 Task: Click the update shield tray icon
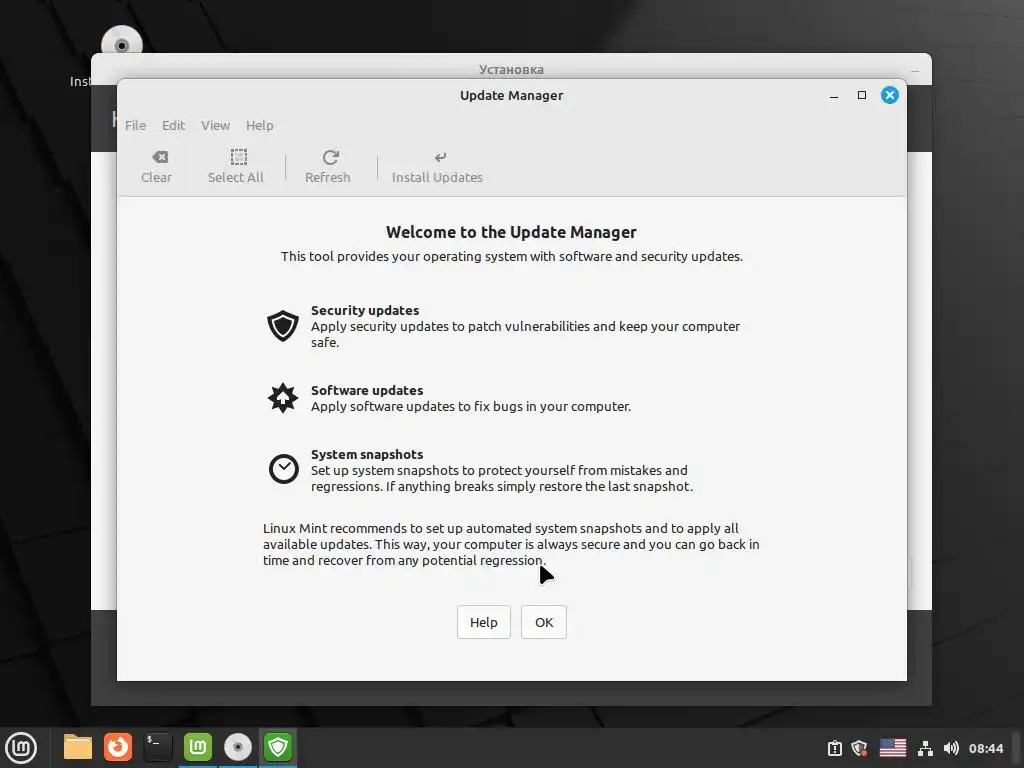[x=859, y=748]
